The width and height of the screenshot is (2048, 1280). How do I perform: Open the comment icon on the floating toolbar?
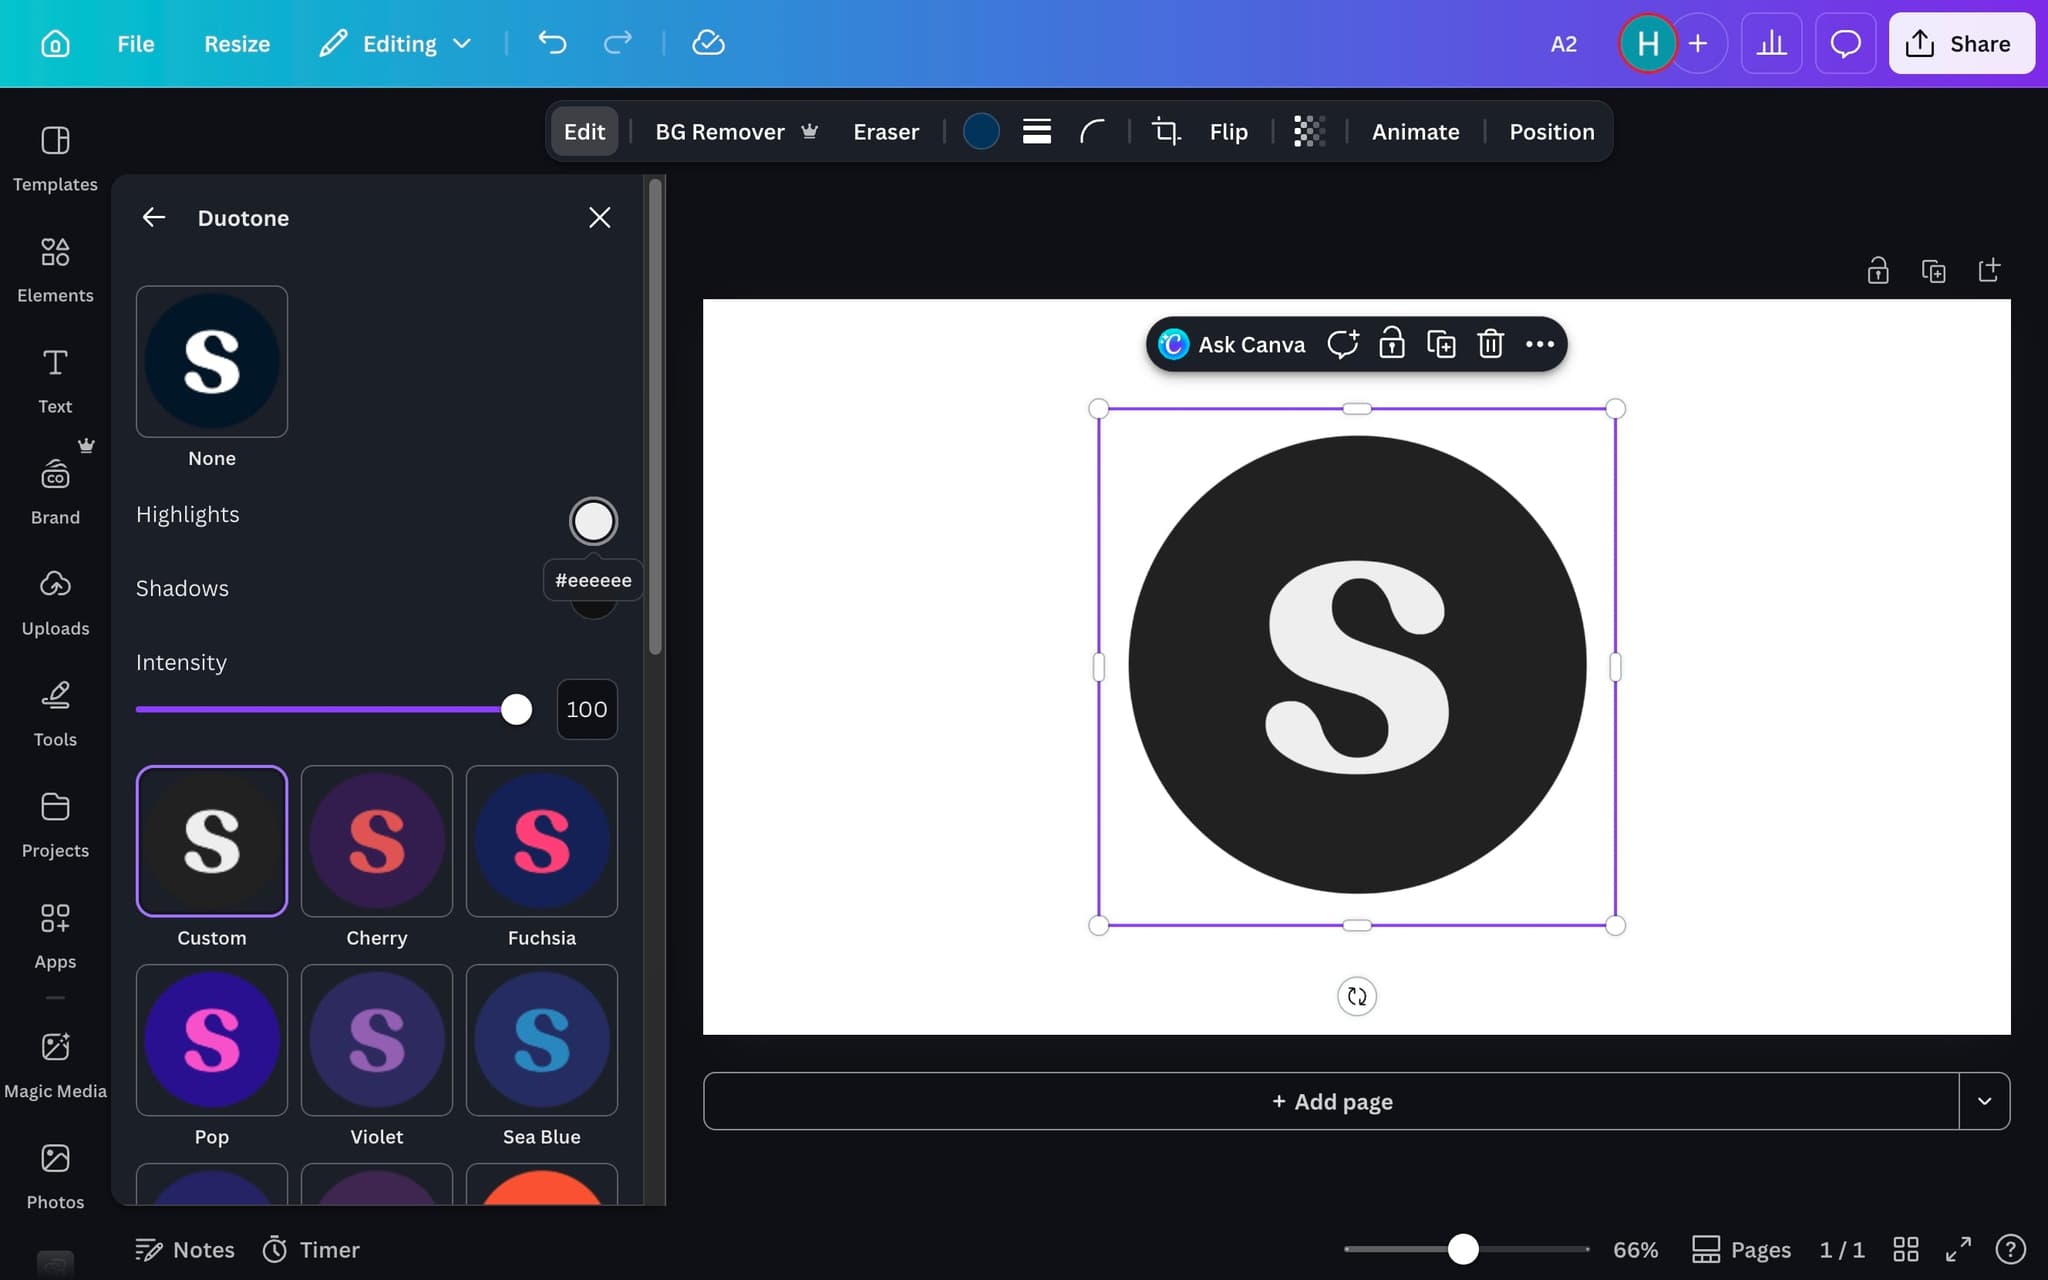pos(1341,344)
